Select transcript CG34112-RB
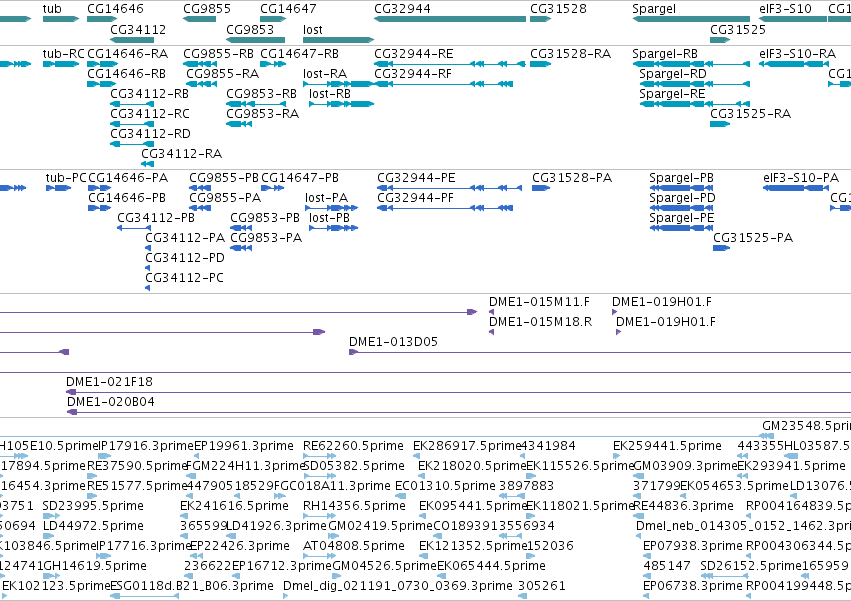Screen dimensions: 851x601 [132, 104]
